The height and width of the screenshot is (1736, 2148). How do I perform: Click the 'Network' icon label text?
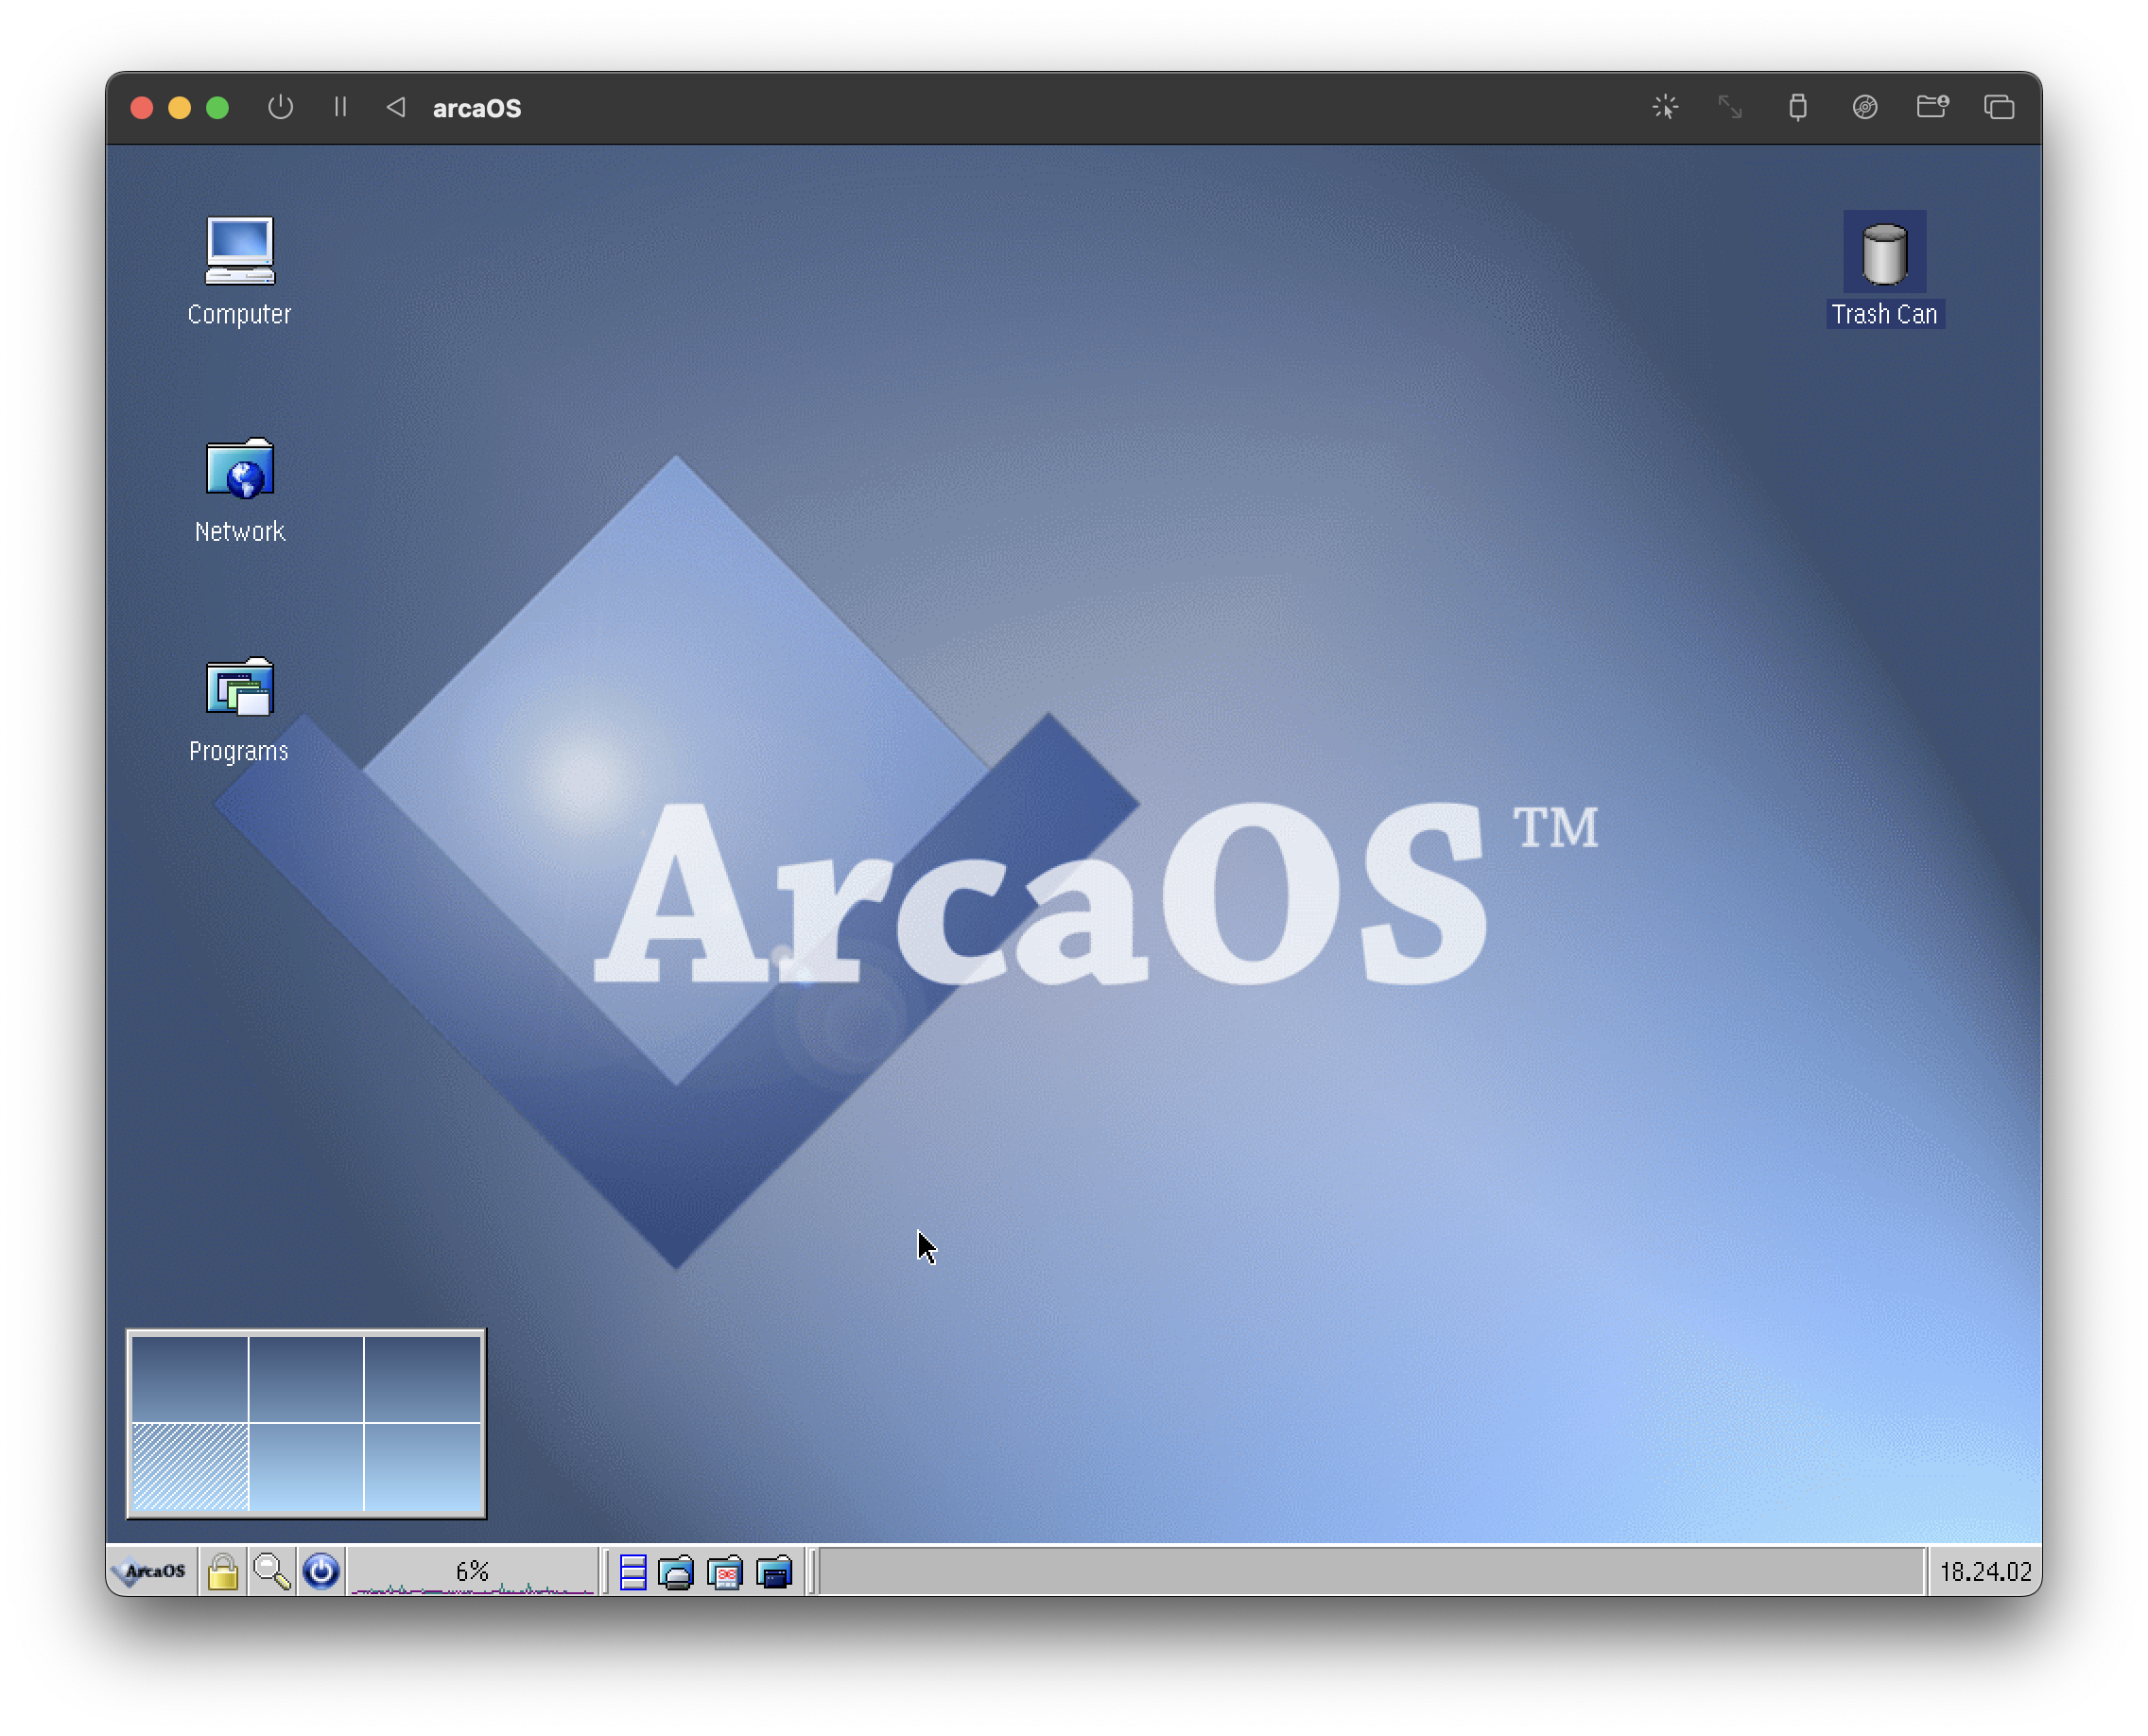pos(239,531)
